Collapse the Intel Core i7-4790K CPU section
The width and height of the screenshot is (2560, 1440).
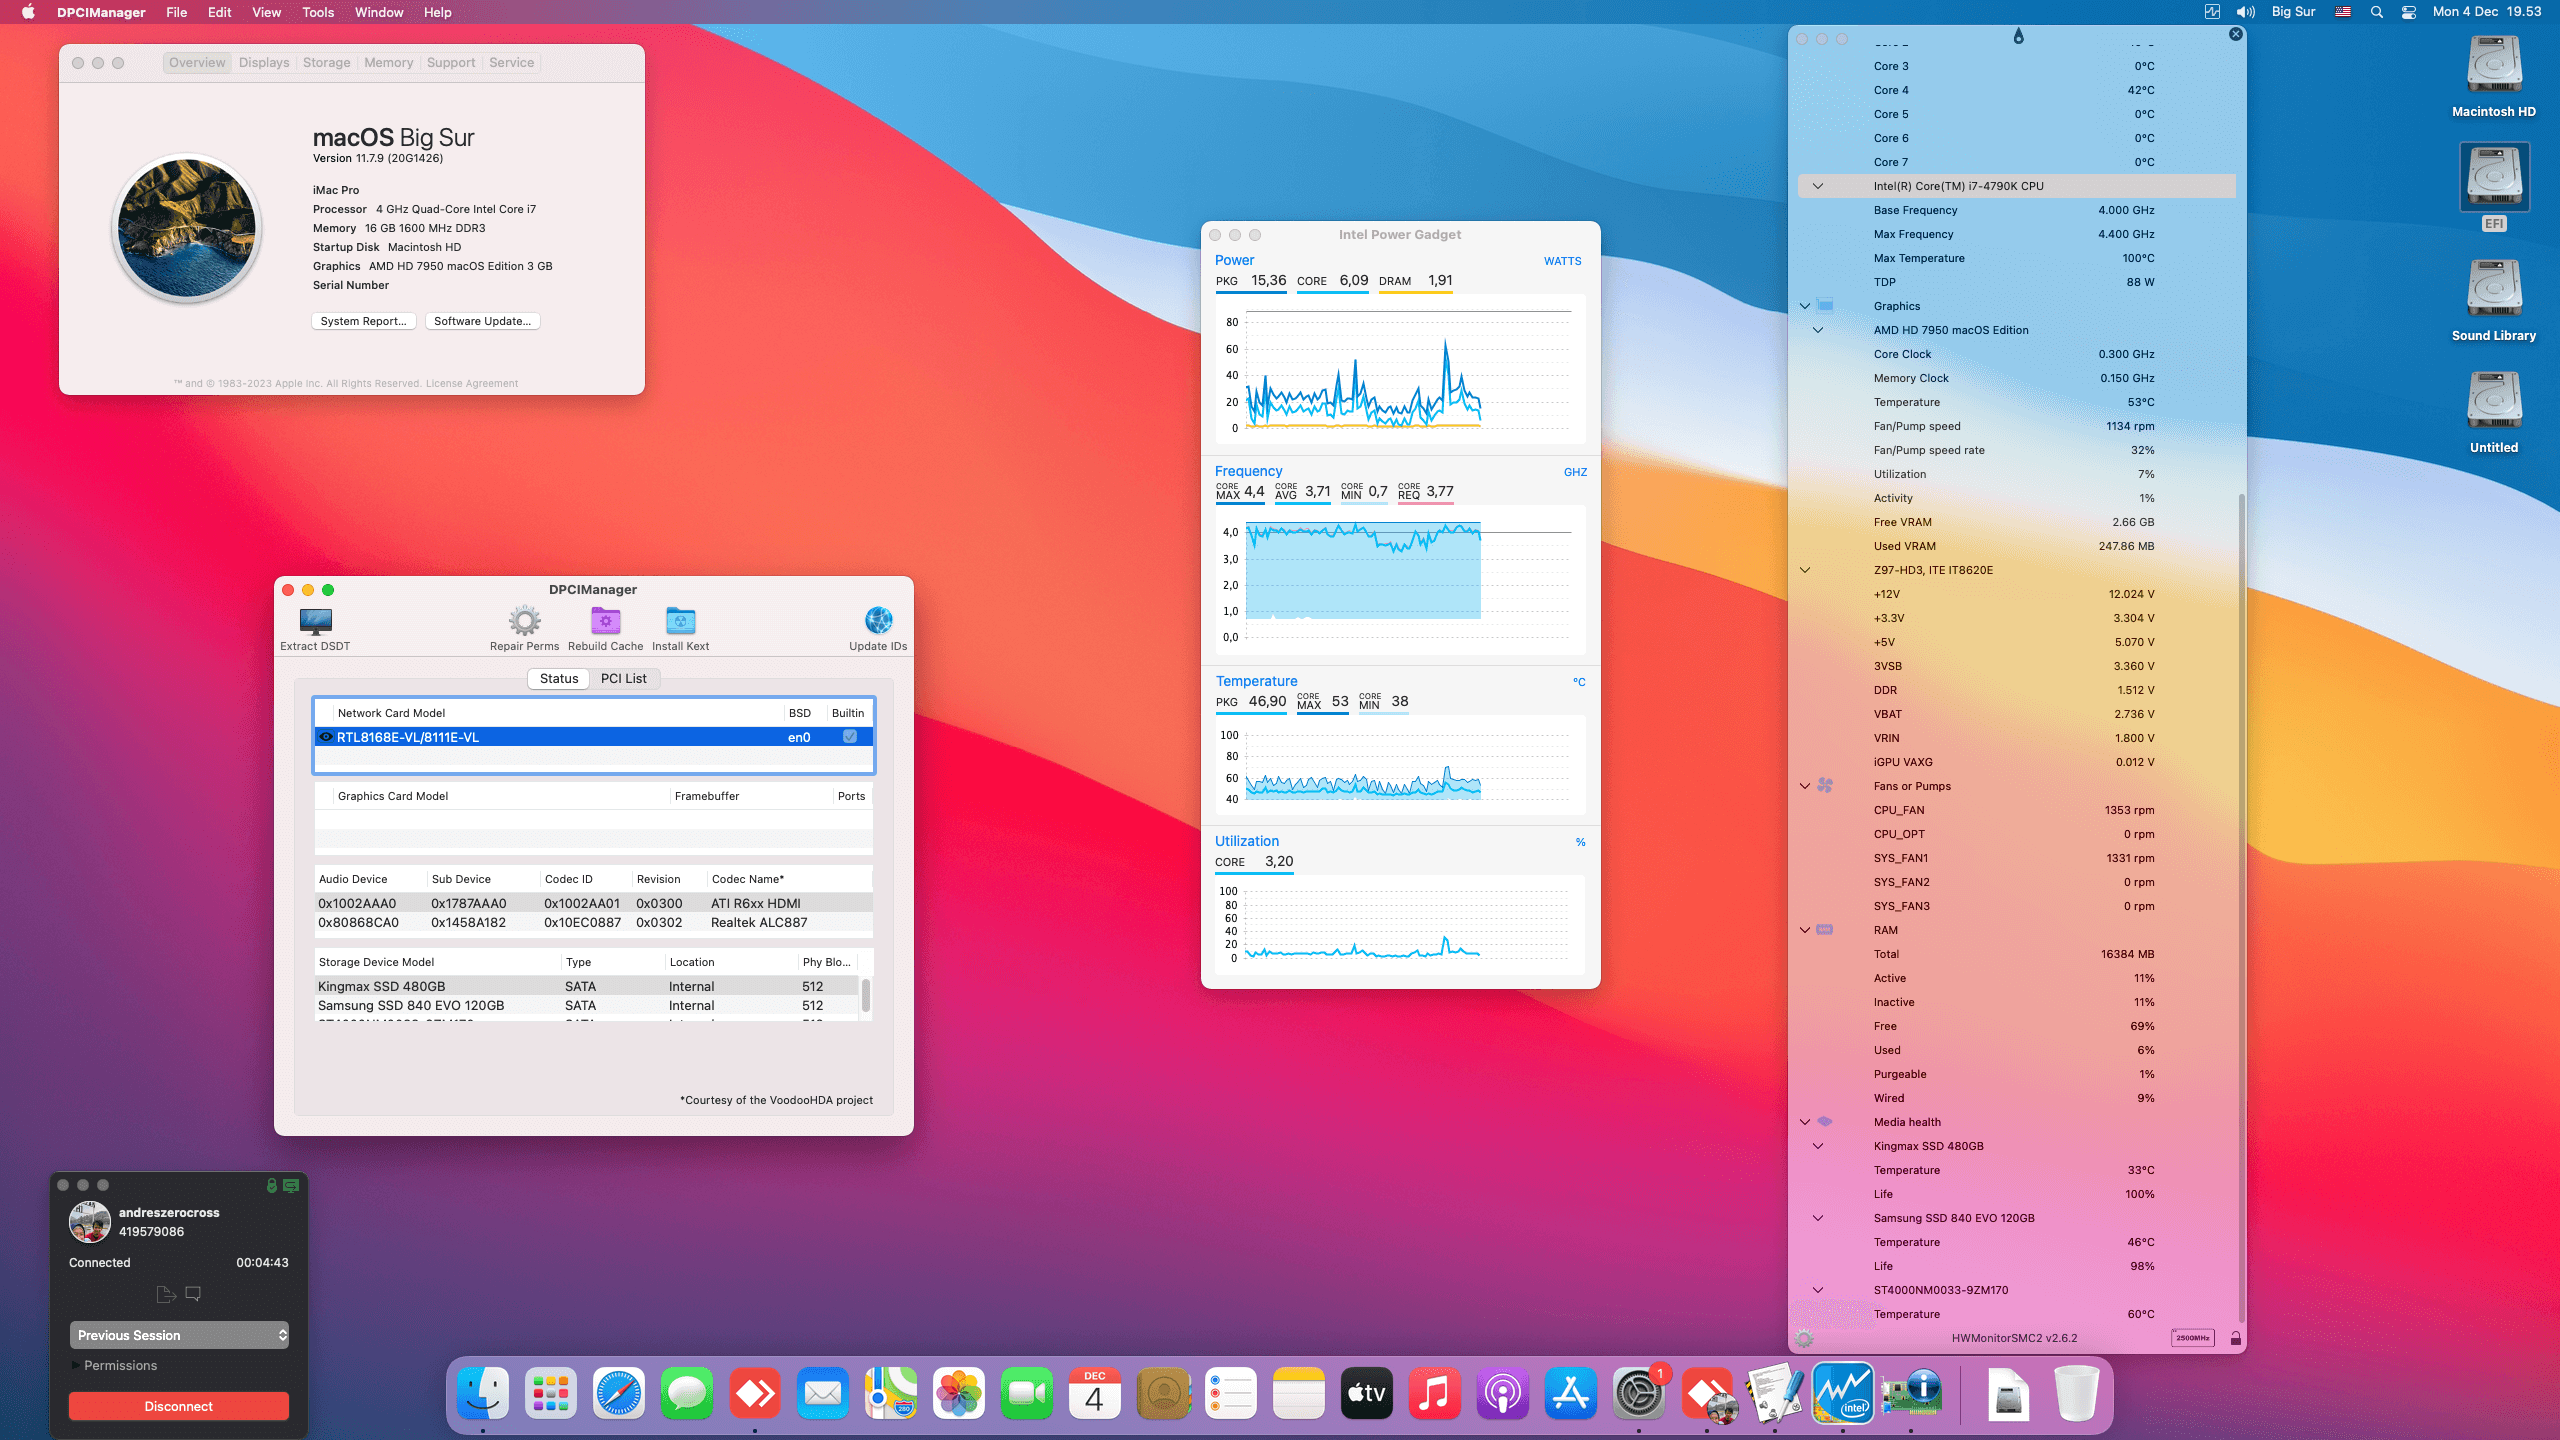[1817, 186]
